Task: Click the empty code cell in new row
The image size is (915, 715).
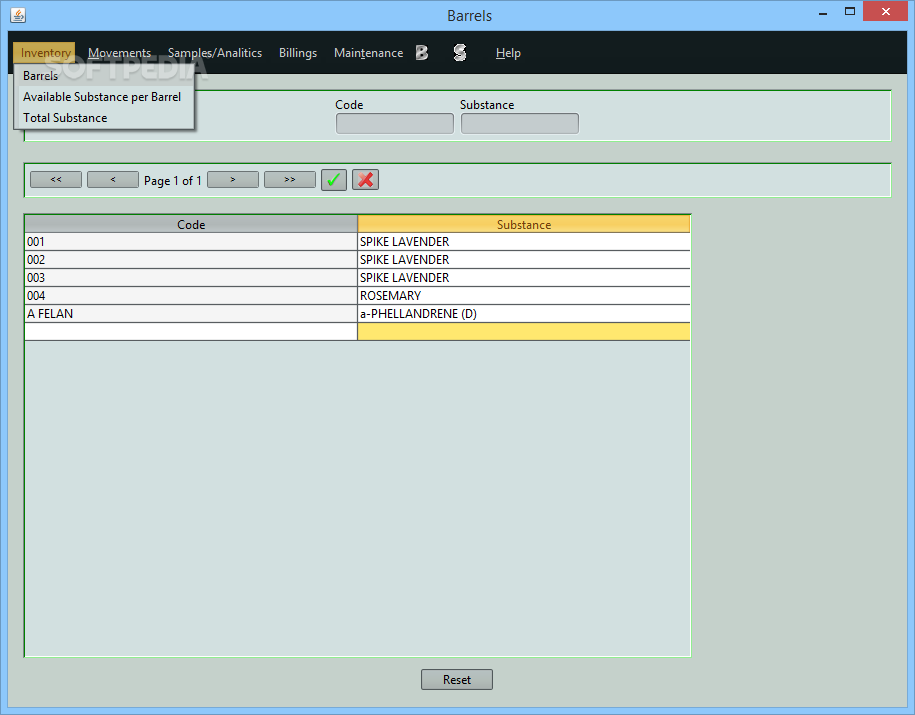Action: [191, 332]
